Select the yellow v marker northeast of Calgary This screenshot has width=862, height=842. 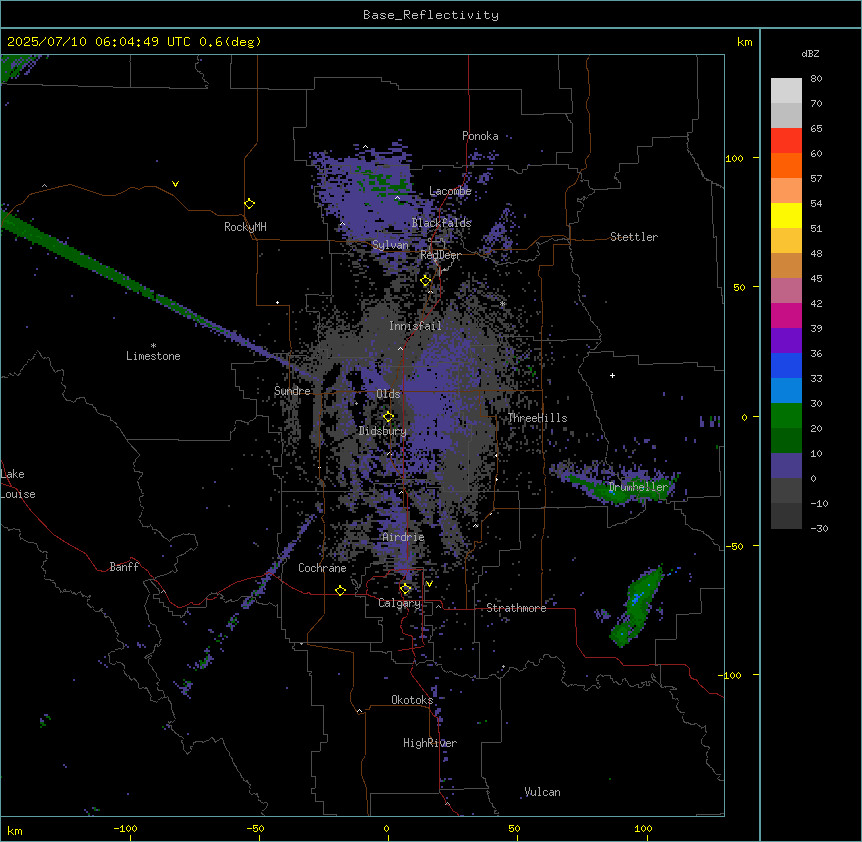[429, 584]
